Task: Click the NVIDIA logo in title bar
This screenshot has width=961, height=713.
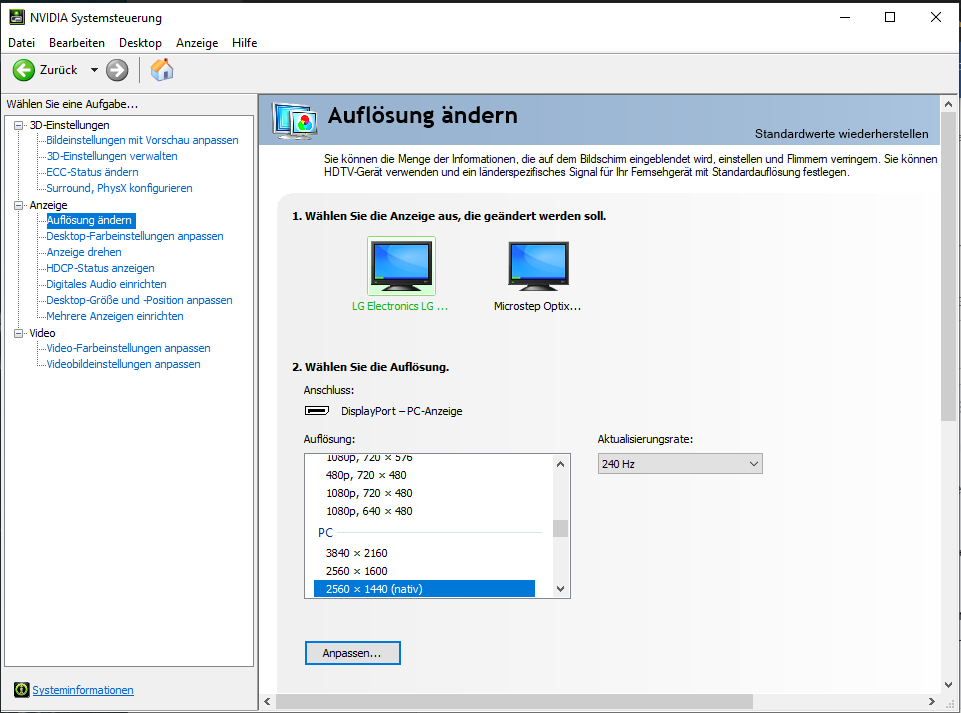Action: click(17, 17)
